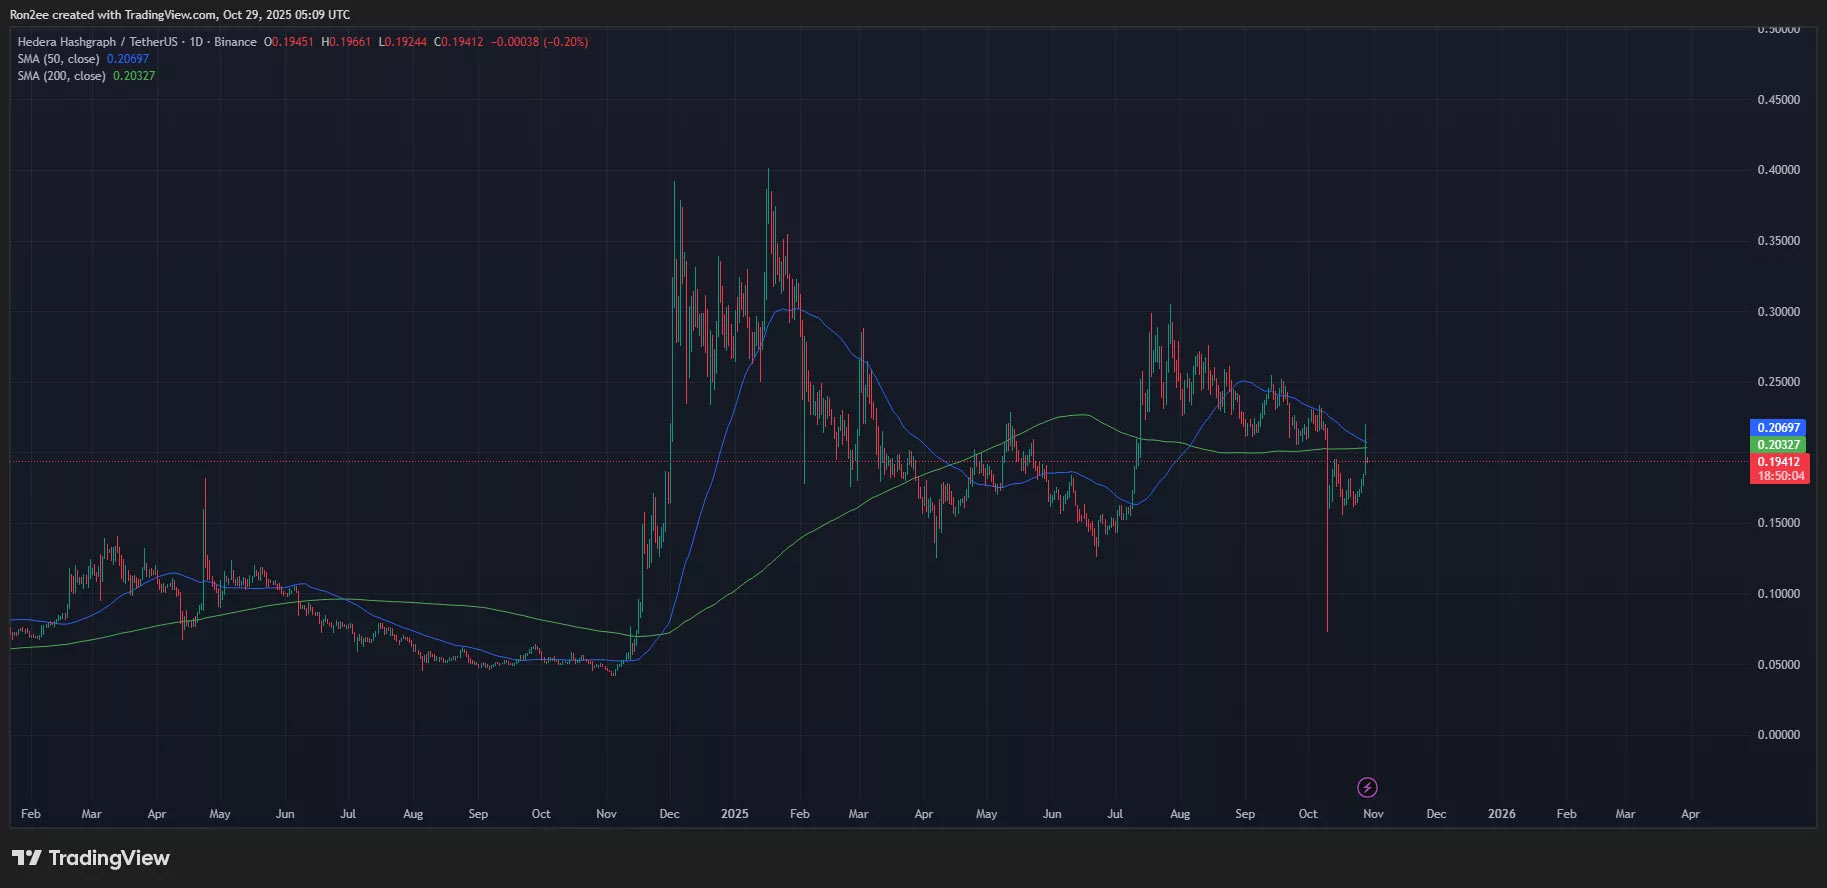Select the green 0.20327 SMA price tag
The width and height of the screenshot is (1827, 888).
tap(1778, 445)
